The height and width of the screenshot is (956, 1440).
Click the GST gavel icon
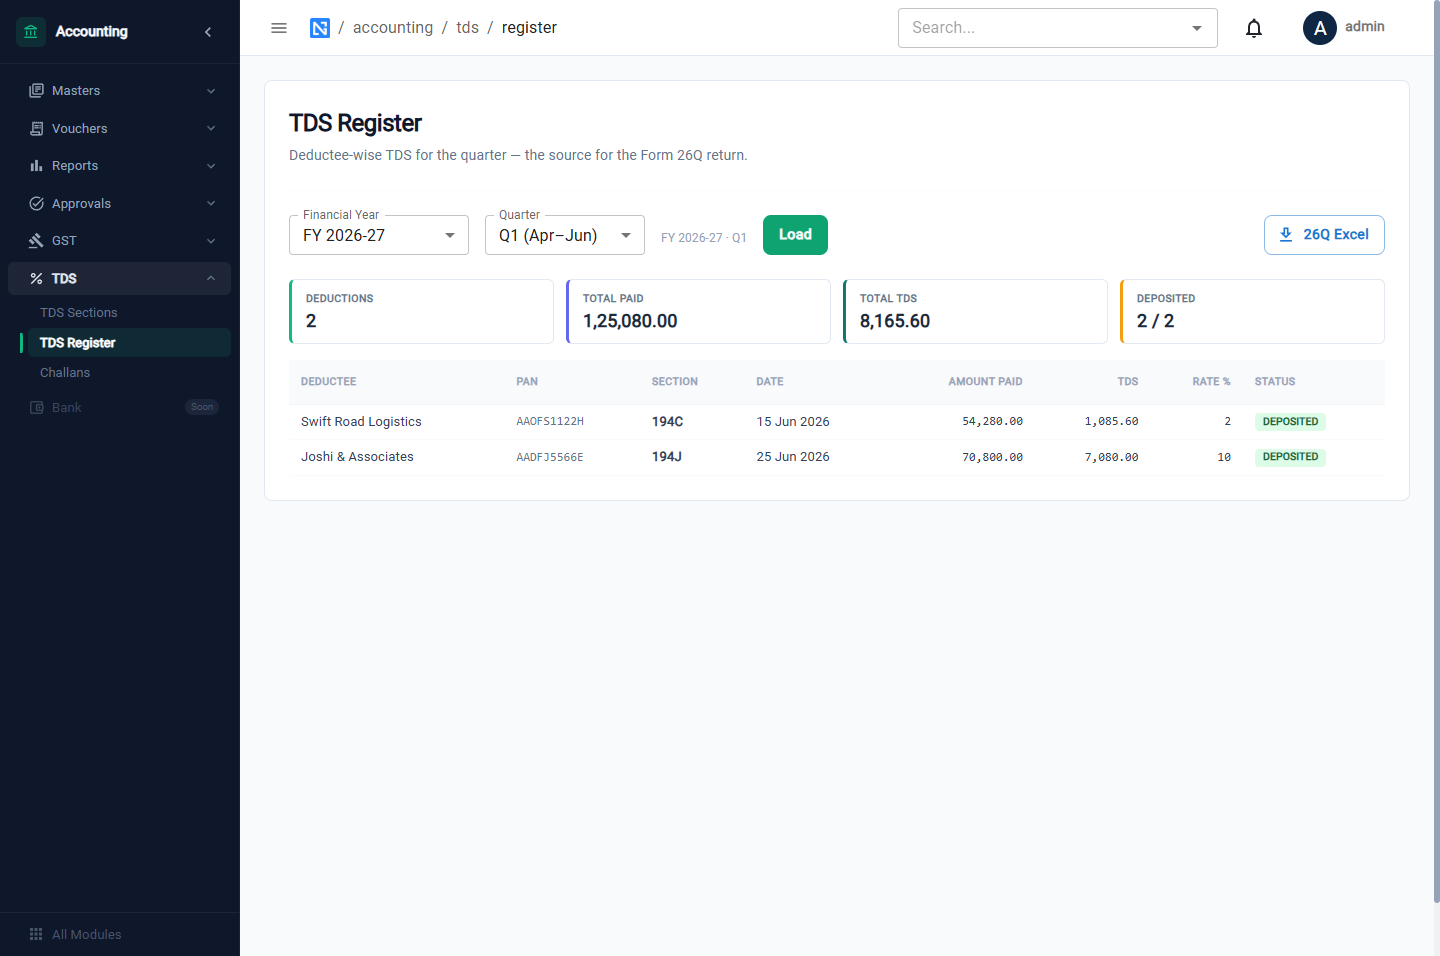point(36,241)
